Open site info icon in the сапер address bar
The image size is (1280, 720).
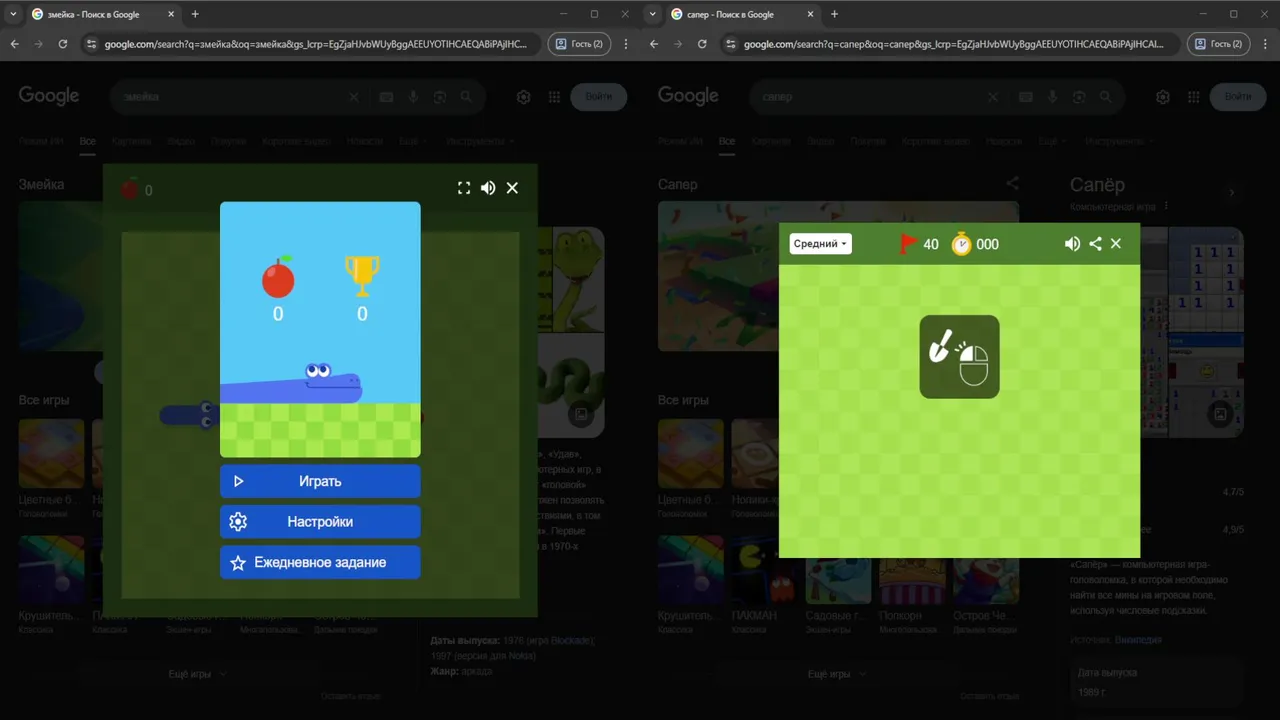[731, 44]
